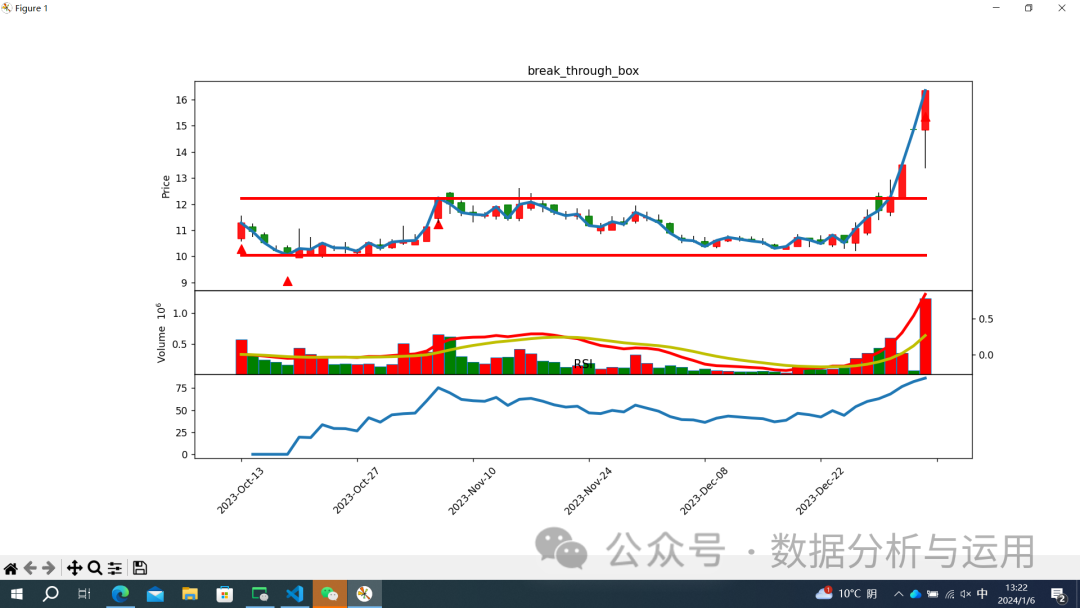Save the figure with the floppy disk icon
Image resolution: width=1080 pixels, height=608 pixels.
point(140,568)
